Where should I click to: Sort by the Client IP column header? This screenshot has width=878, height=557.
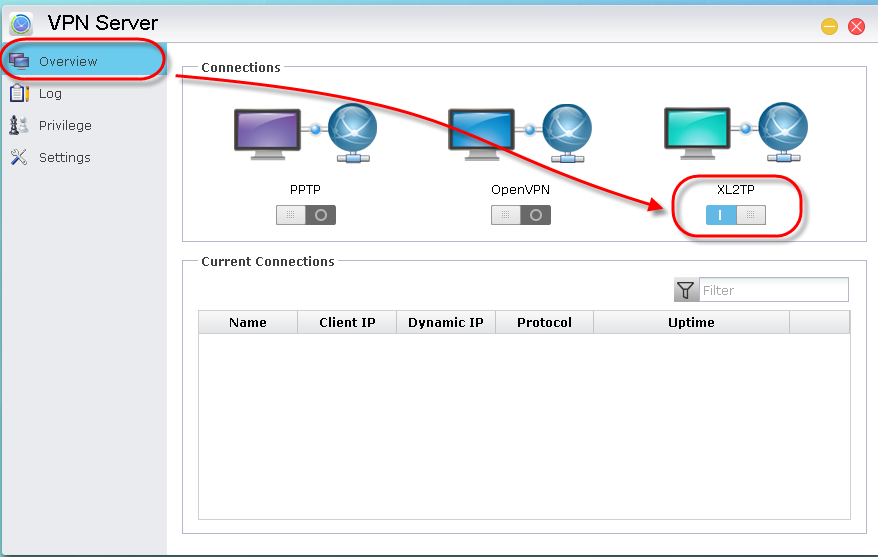[x=347, y=322]
